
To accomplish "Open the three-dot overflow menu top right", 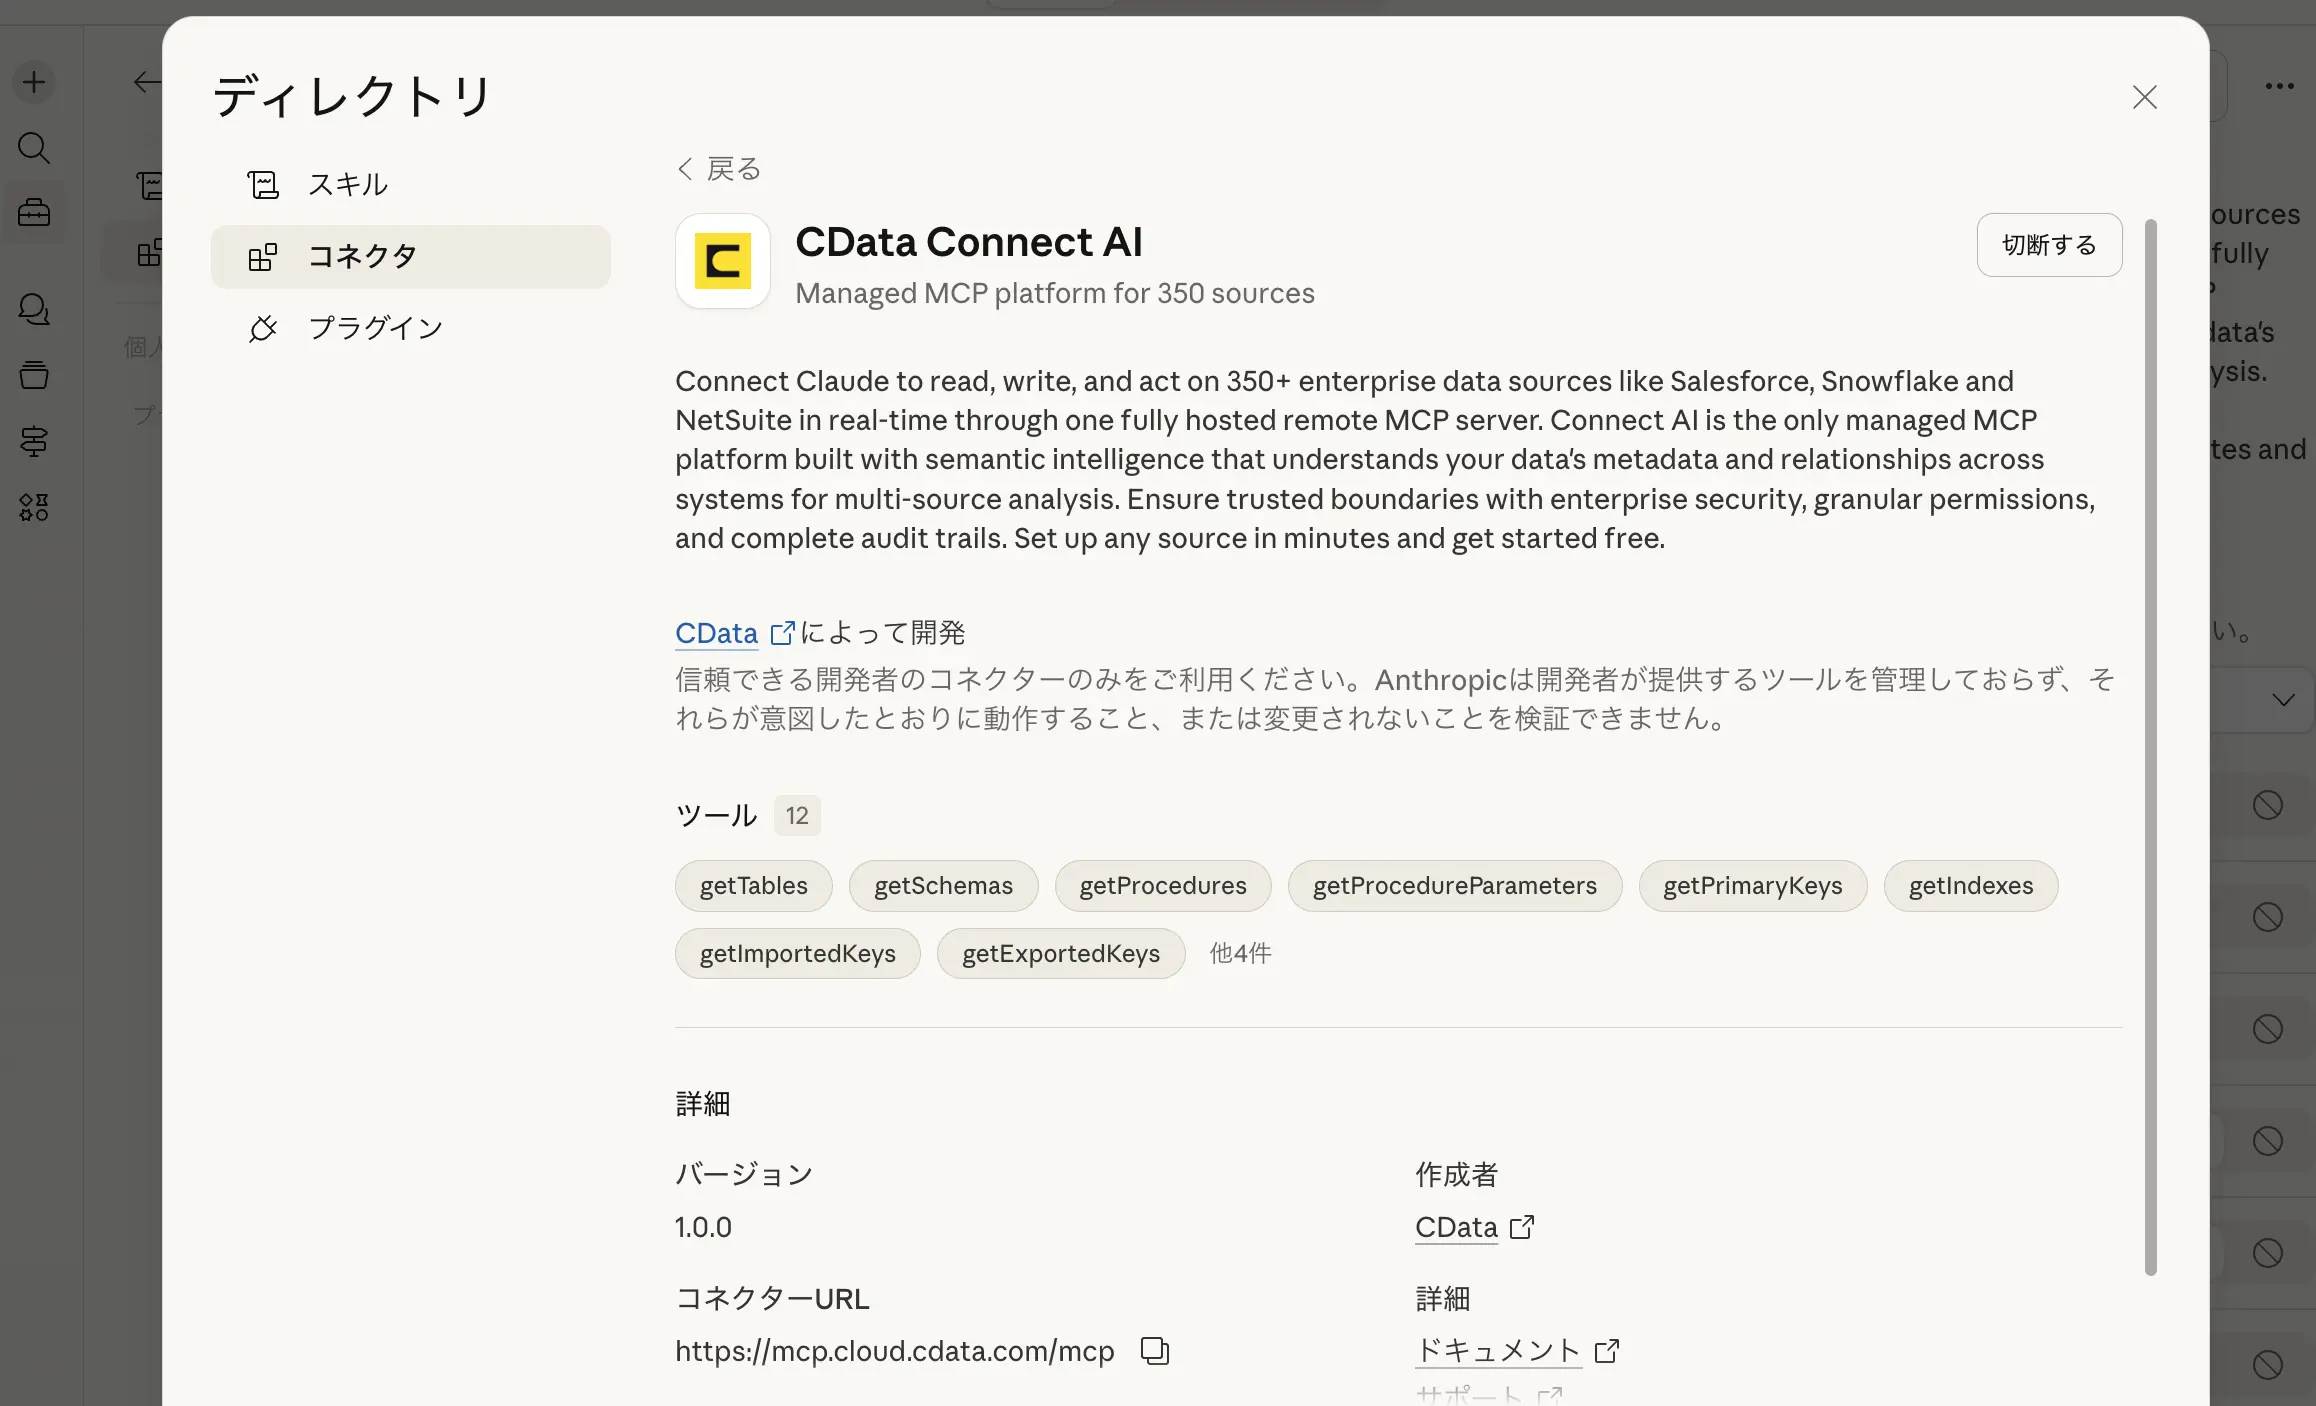I will pyautogui.click(x=2279, y=85).
